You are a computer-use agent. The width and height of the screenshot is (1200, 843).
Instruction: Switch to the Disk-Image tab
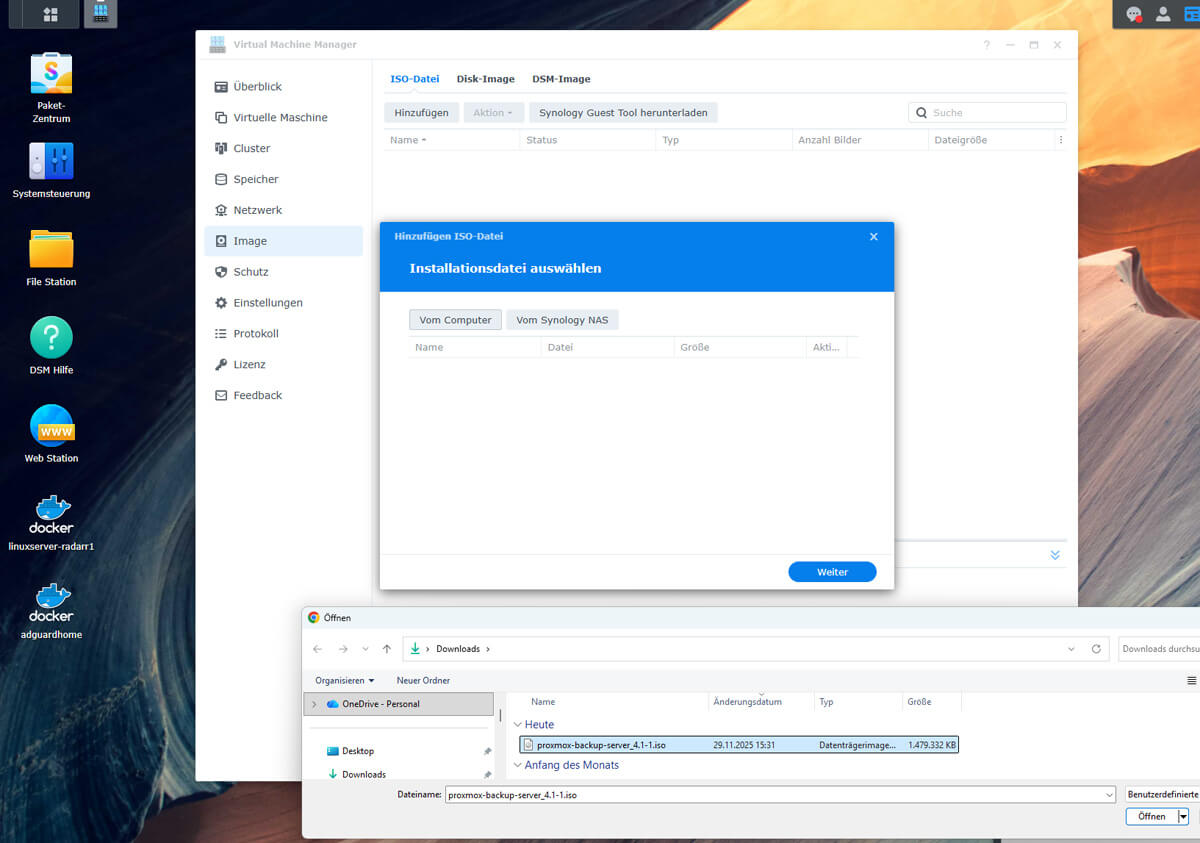tap(485, 79)
